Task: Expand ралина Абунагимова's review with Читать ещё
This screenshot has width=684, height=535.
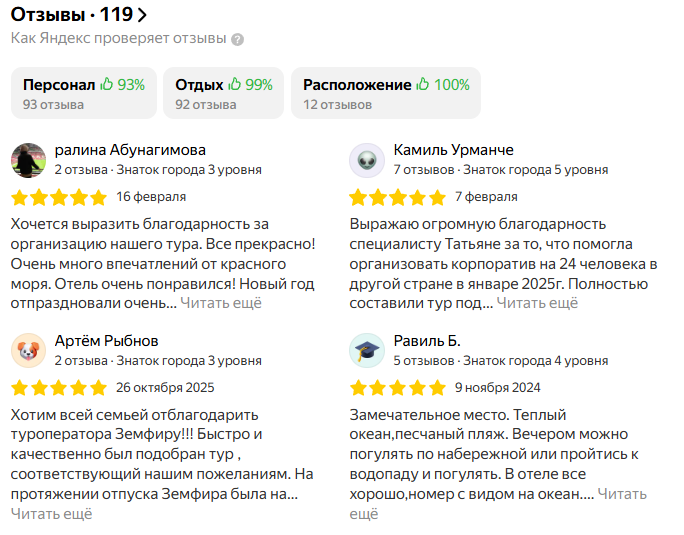Action: (221, 303)
